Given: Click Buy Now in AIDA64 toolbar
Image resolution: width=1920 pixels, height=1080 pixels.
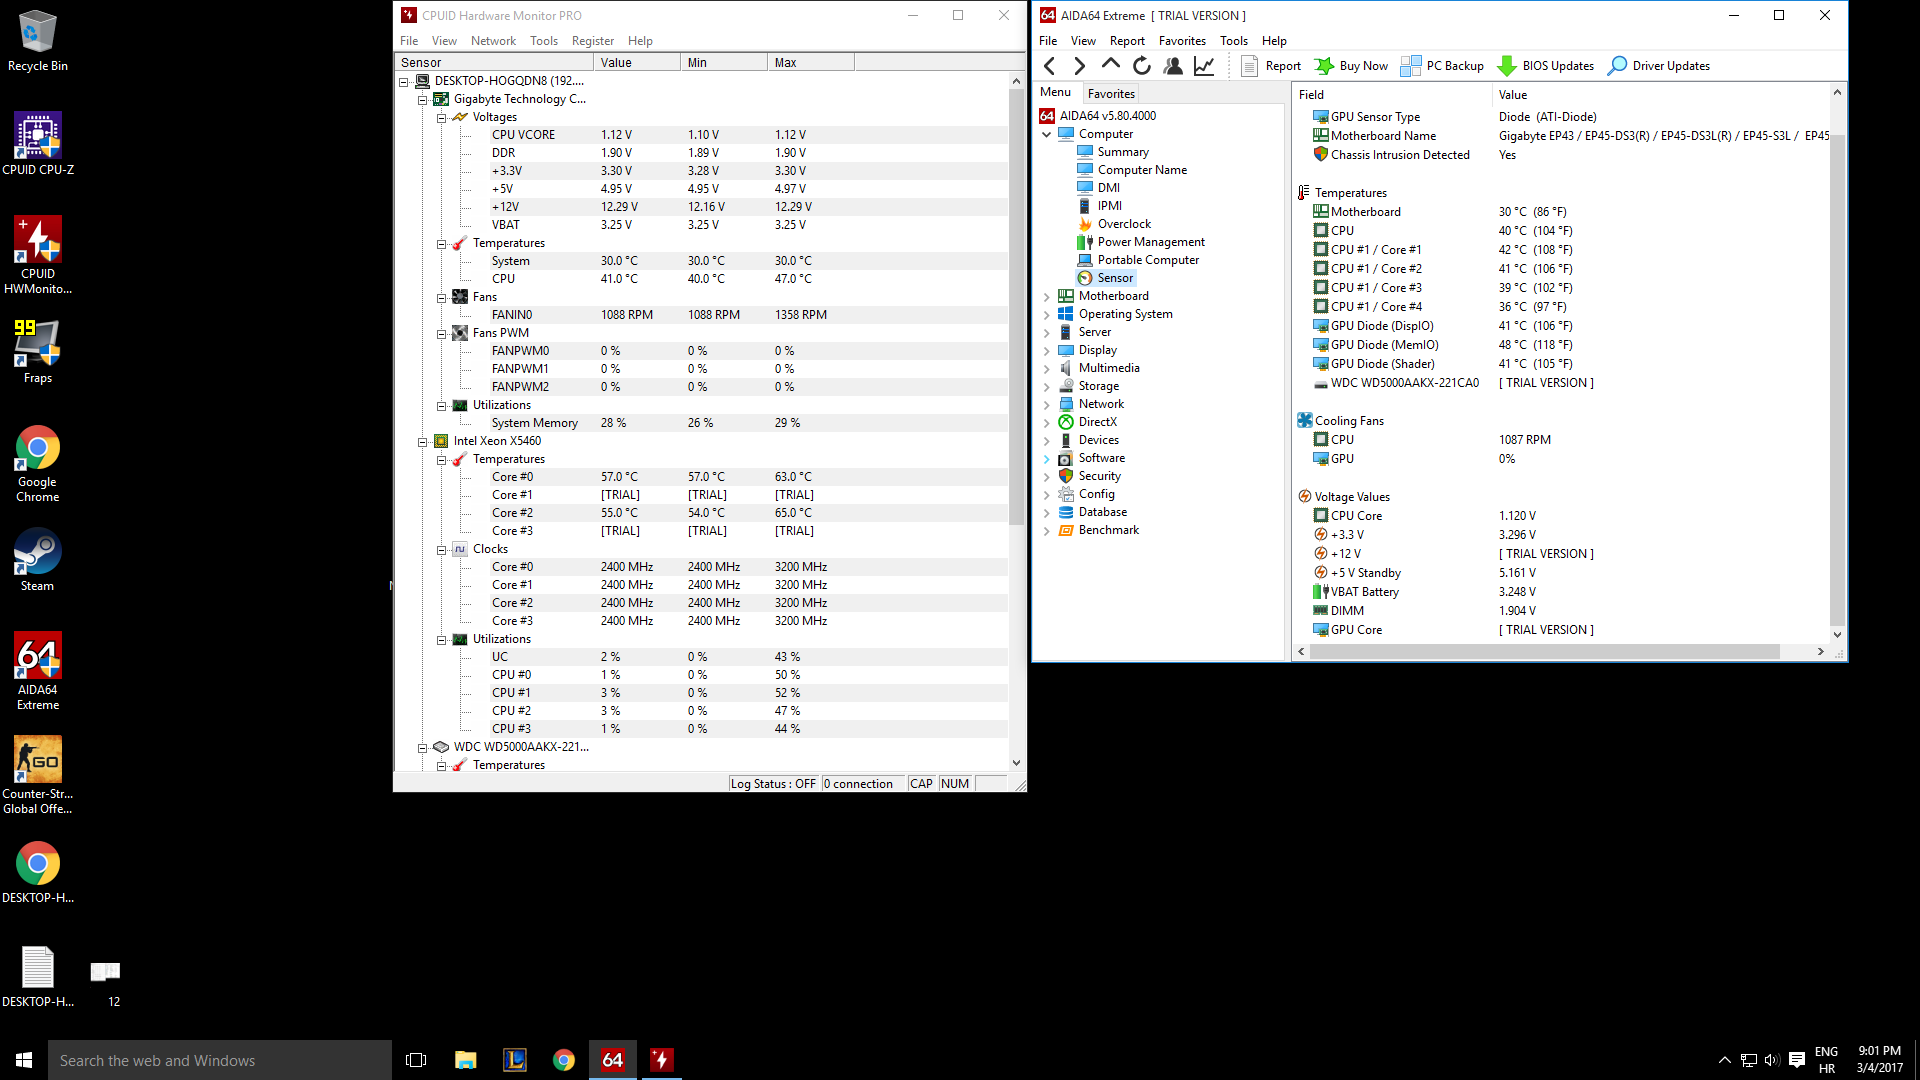Looking at the screenshot, I should point(1351,66).
